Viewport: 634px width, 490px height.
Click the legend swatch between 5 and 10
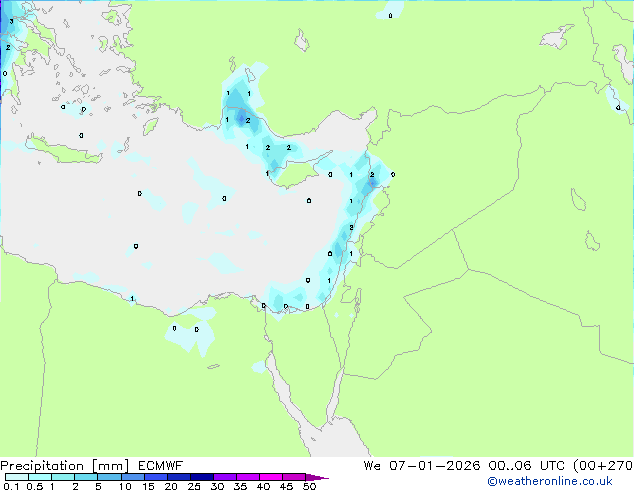point(110,477)
